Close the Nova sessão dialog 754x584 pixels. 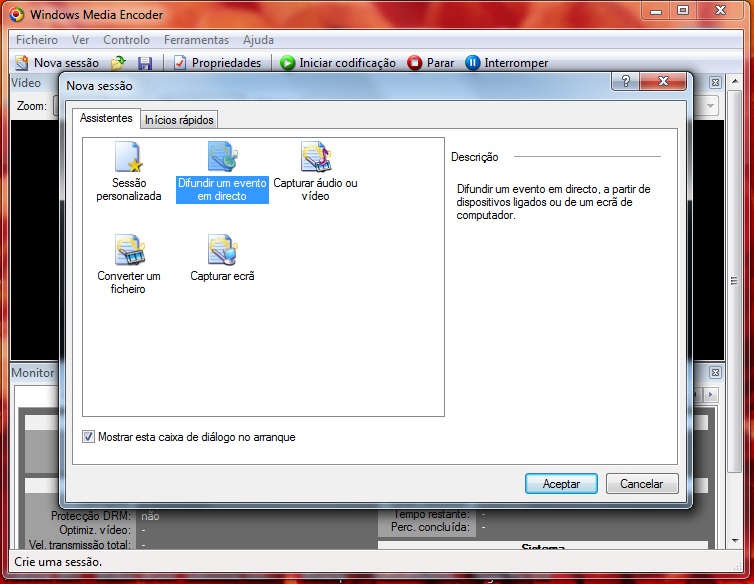click(663, 81)
